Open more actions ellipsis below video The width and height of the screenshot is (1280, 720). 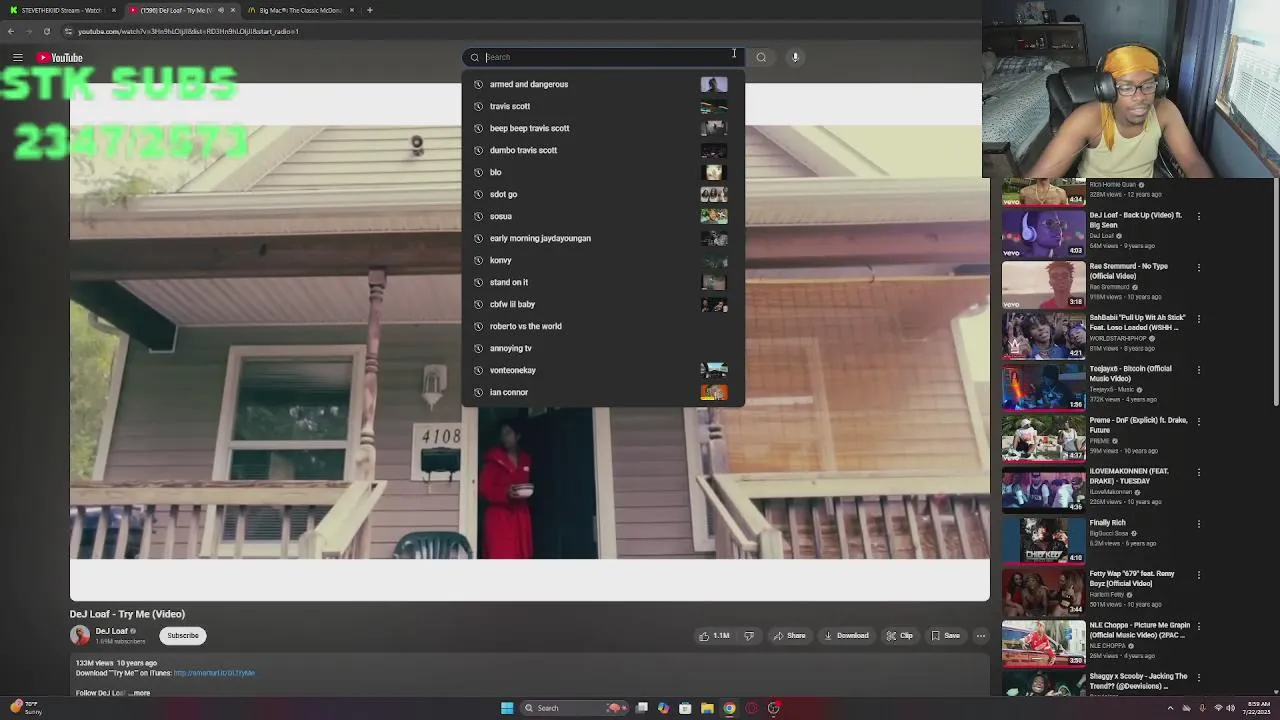(x=981, y=636)
